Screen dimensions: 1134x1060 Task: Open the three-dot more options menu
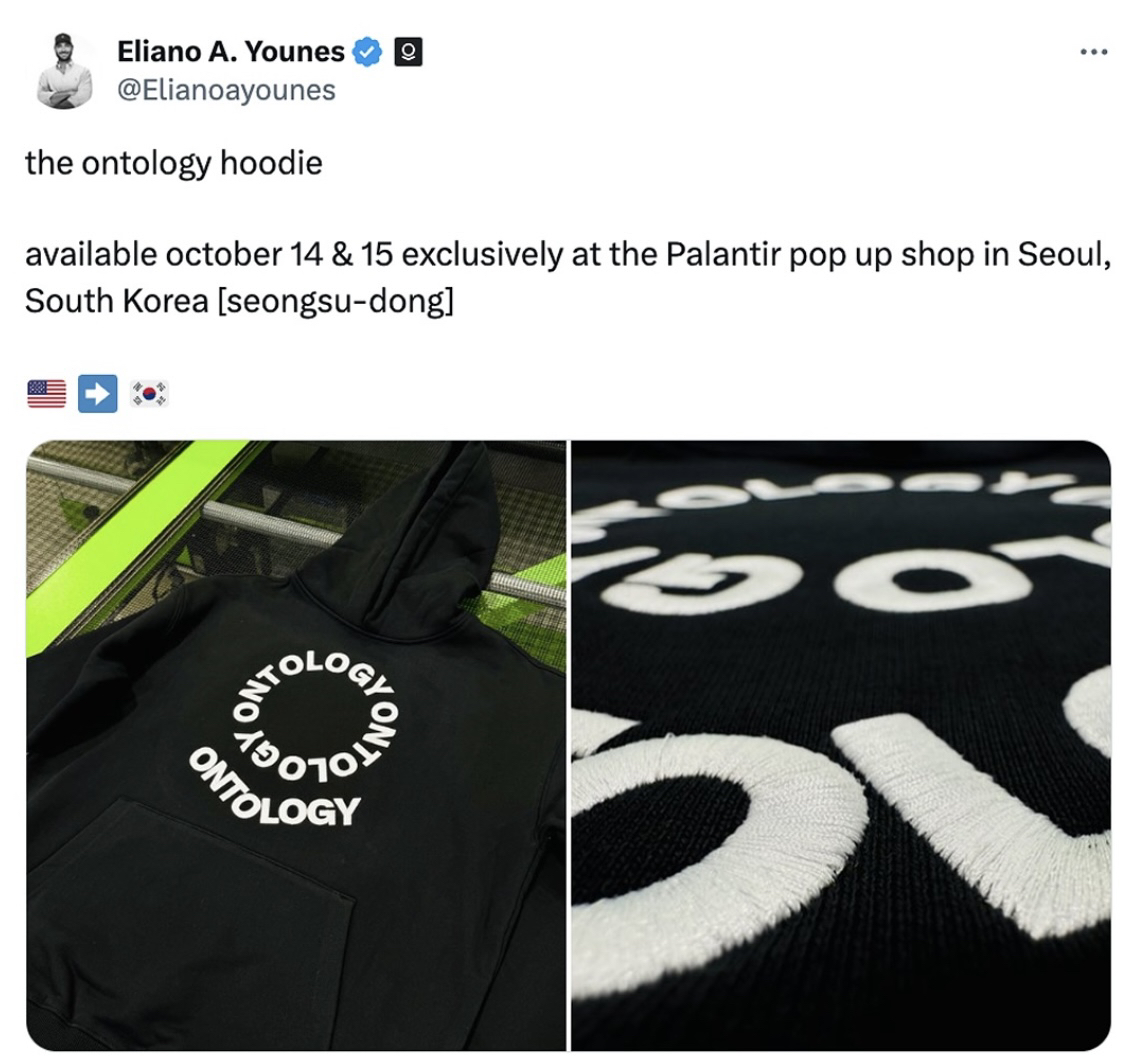[1094, 51]
